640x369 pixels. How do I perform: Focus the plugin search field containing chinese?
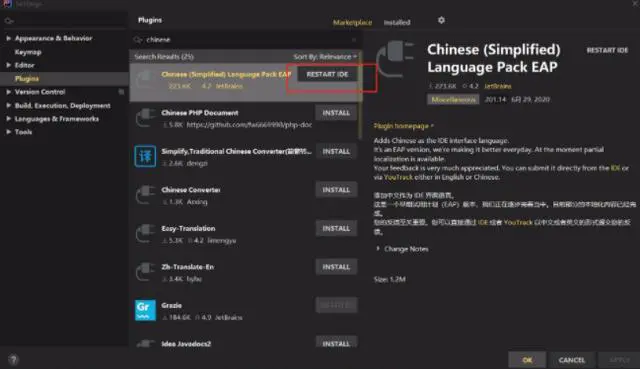click(x=247, y=40)
